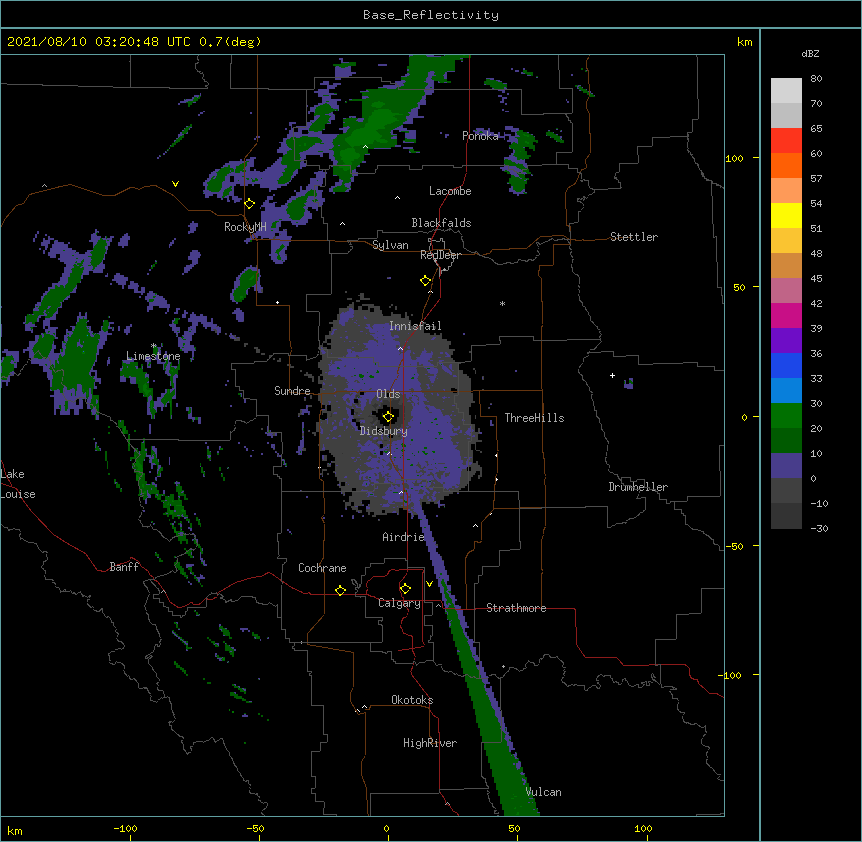The image size is (862, 842).
Task: Pick the red 65-60 dBZ legend swatch
Action: pyautogui.click(x=786, y=141)
